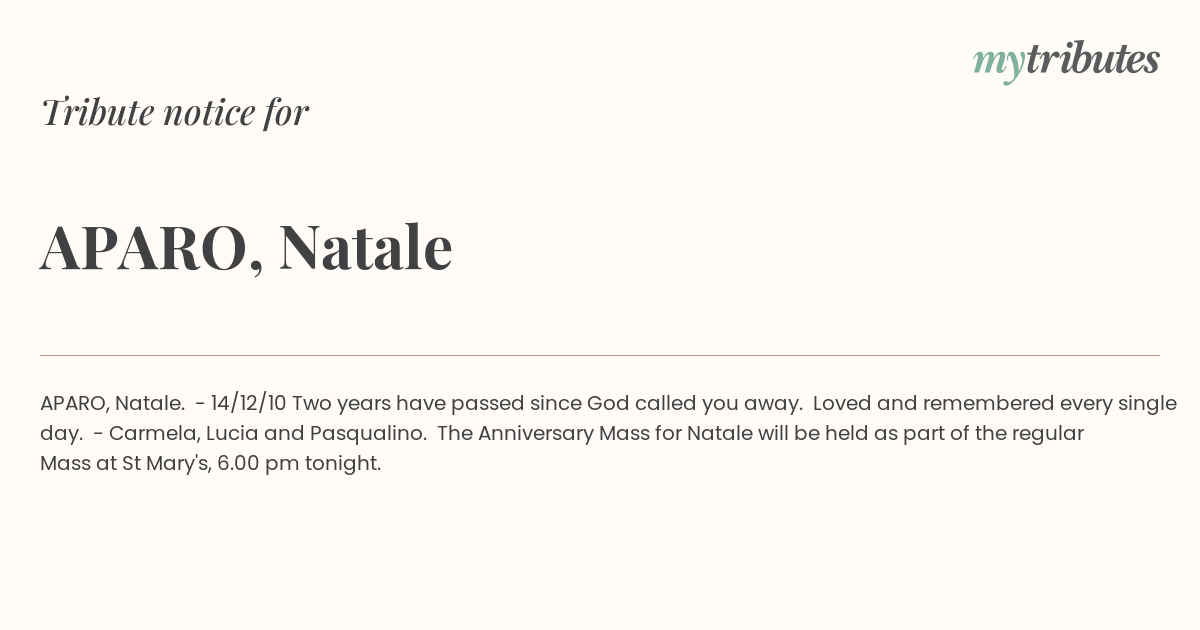Click the words "God called you away"

pyautogui.click(x=695, y=404)
